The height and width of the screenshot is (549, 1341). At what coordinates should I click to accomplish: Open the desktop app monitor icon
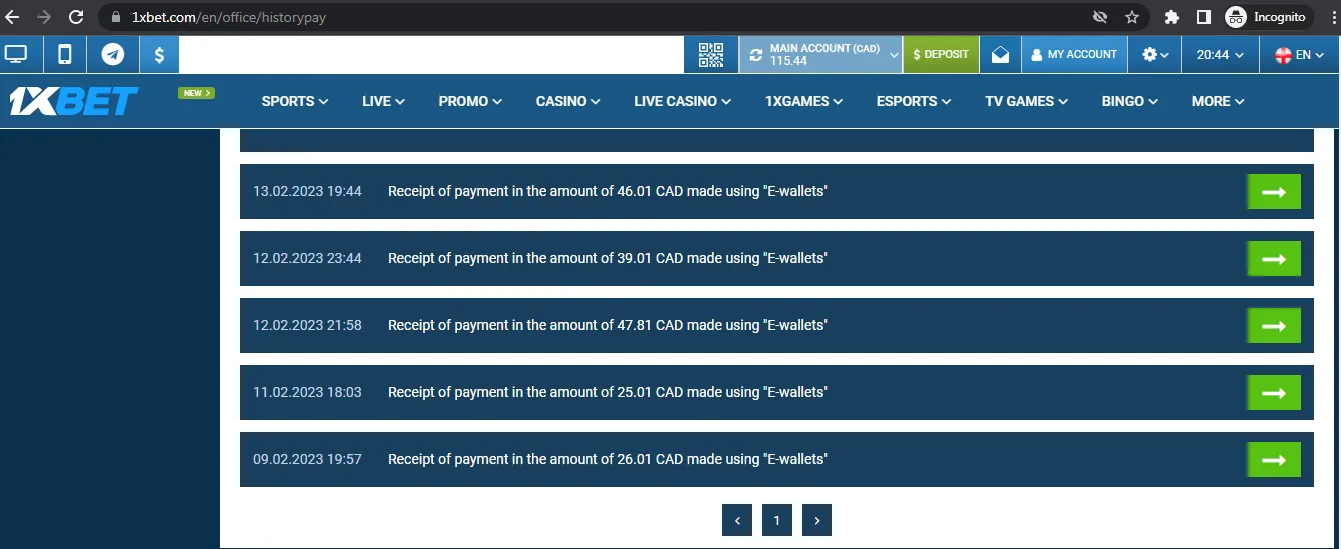16,54
